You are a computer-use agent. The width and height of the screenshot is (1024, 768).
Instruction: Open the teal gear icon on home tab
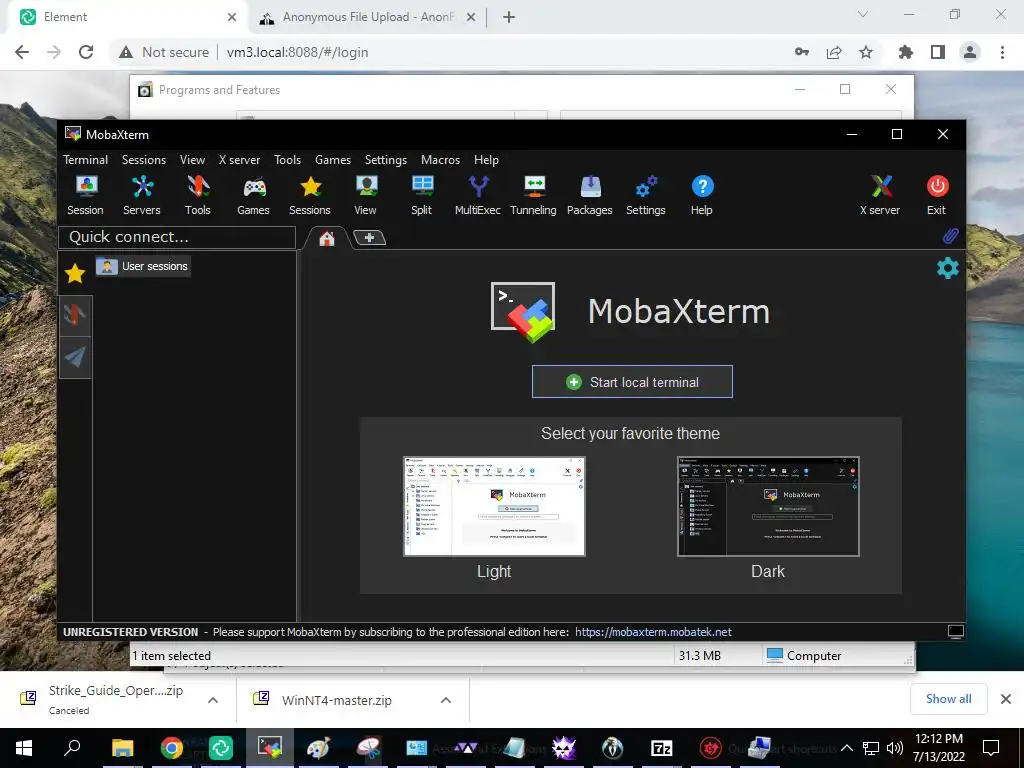[x=948, y=268]
